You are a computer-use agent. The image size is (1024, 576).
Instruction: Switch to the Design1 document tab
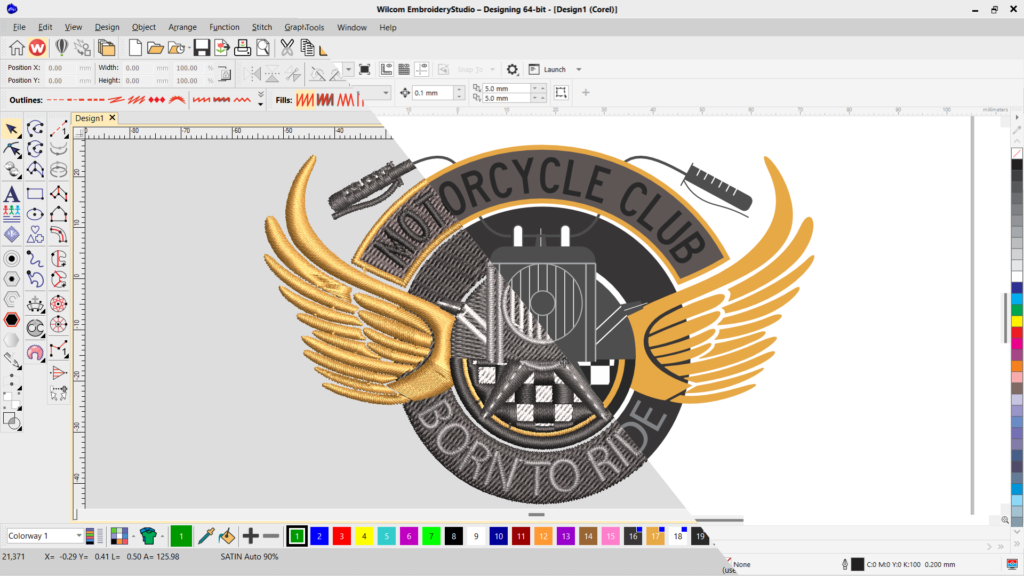tap(88, 117)
